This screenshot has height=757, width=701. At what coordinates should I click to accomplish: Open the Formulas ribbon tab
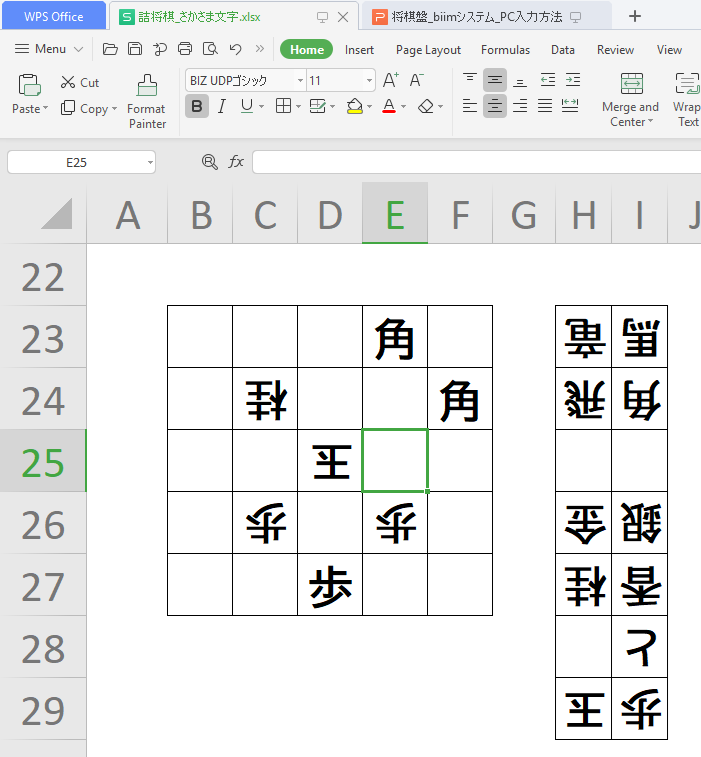click(505, 50)
